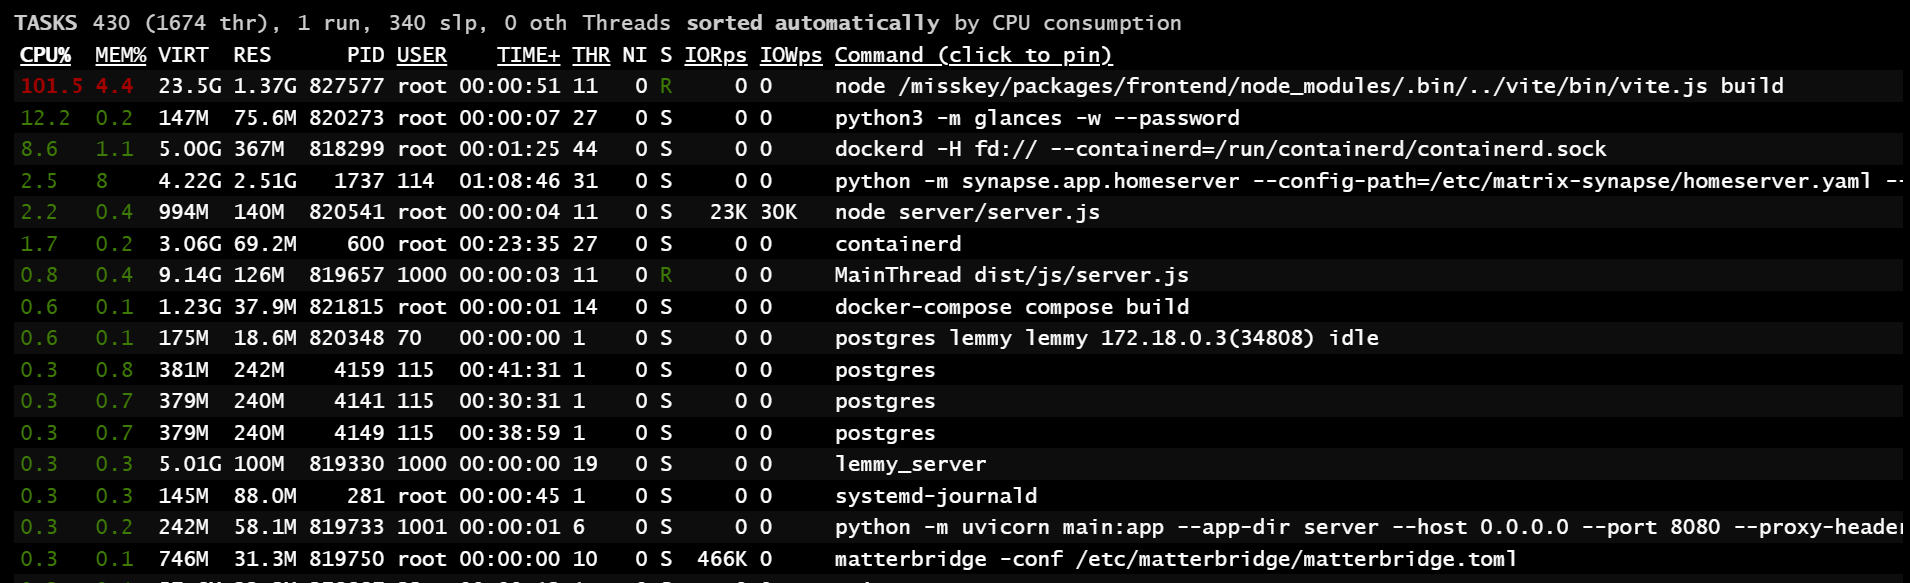The width and height of the screenshot is (1910, 583).
Task: Click the Command (click to pin) header
Action: (973, 55)
